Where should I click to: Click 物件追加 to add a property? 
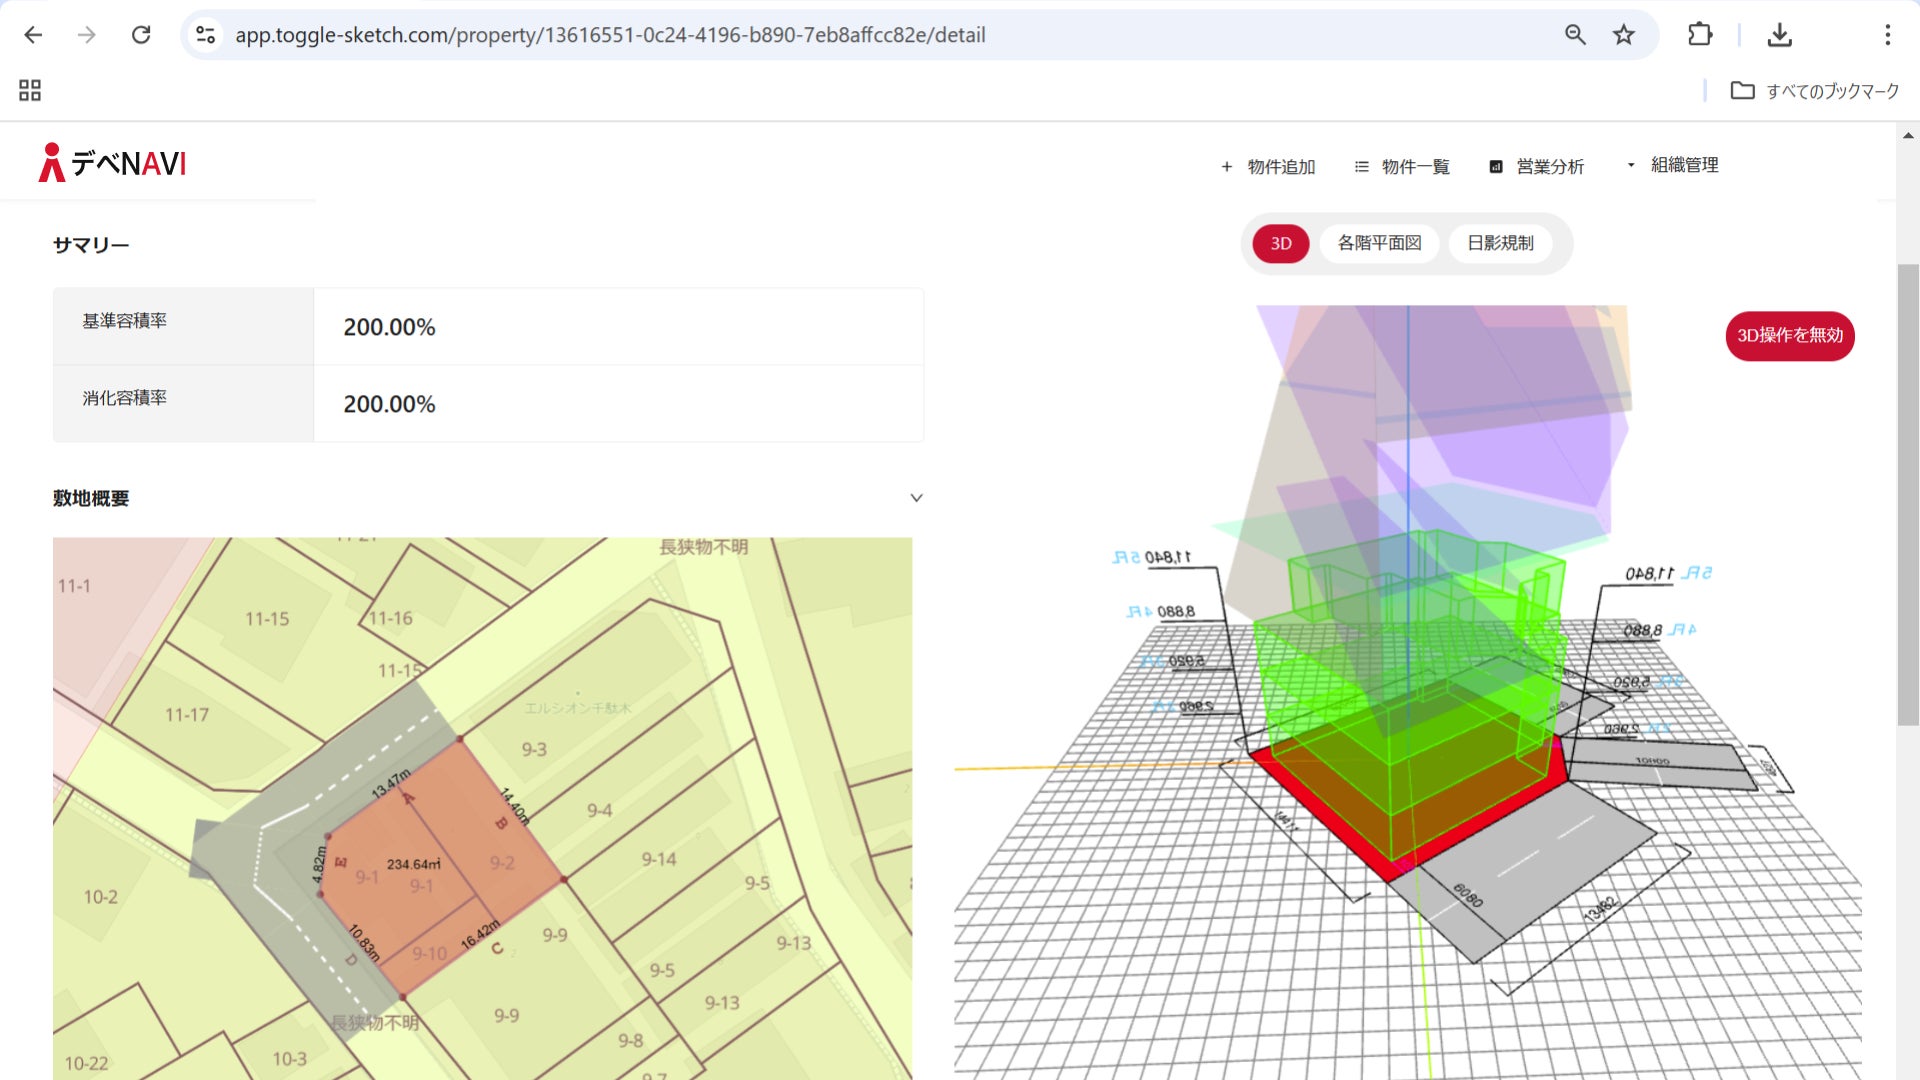pyautogui.click(x=1268, y=167)
